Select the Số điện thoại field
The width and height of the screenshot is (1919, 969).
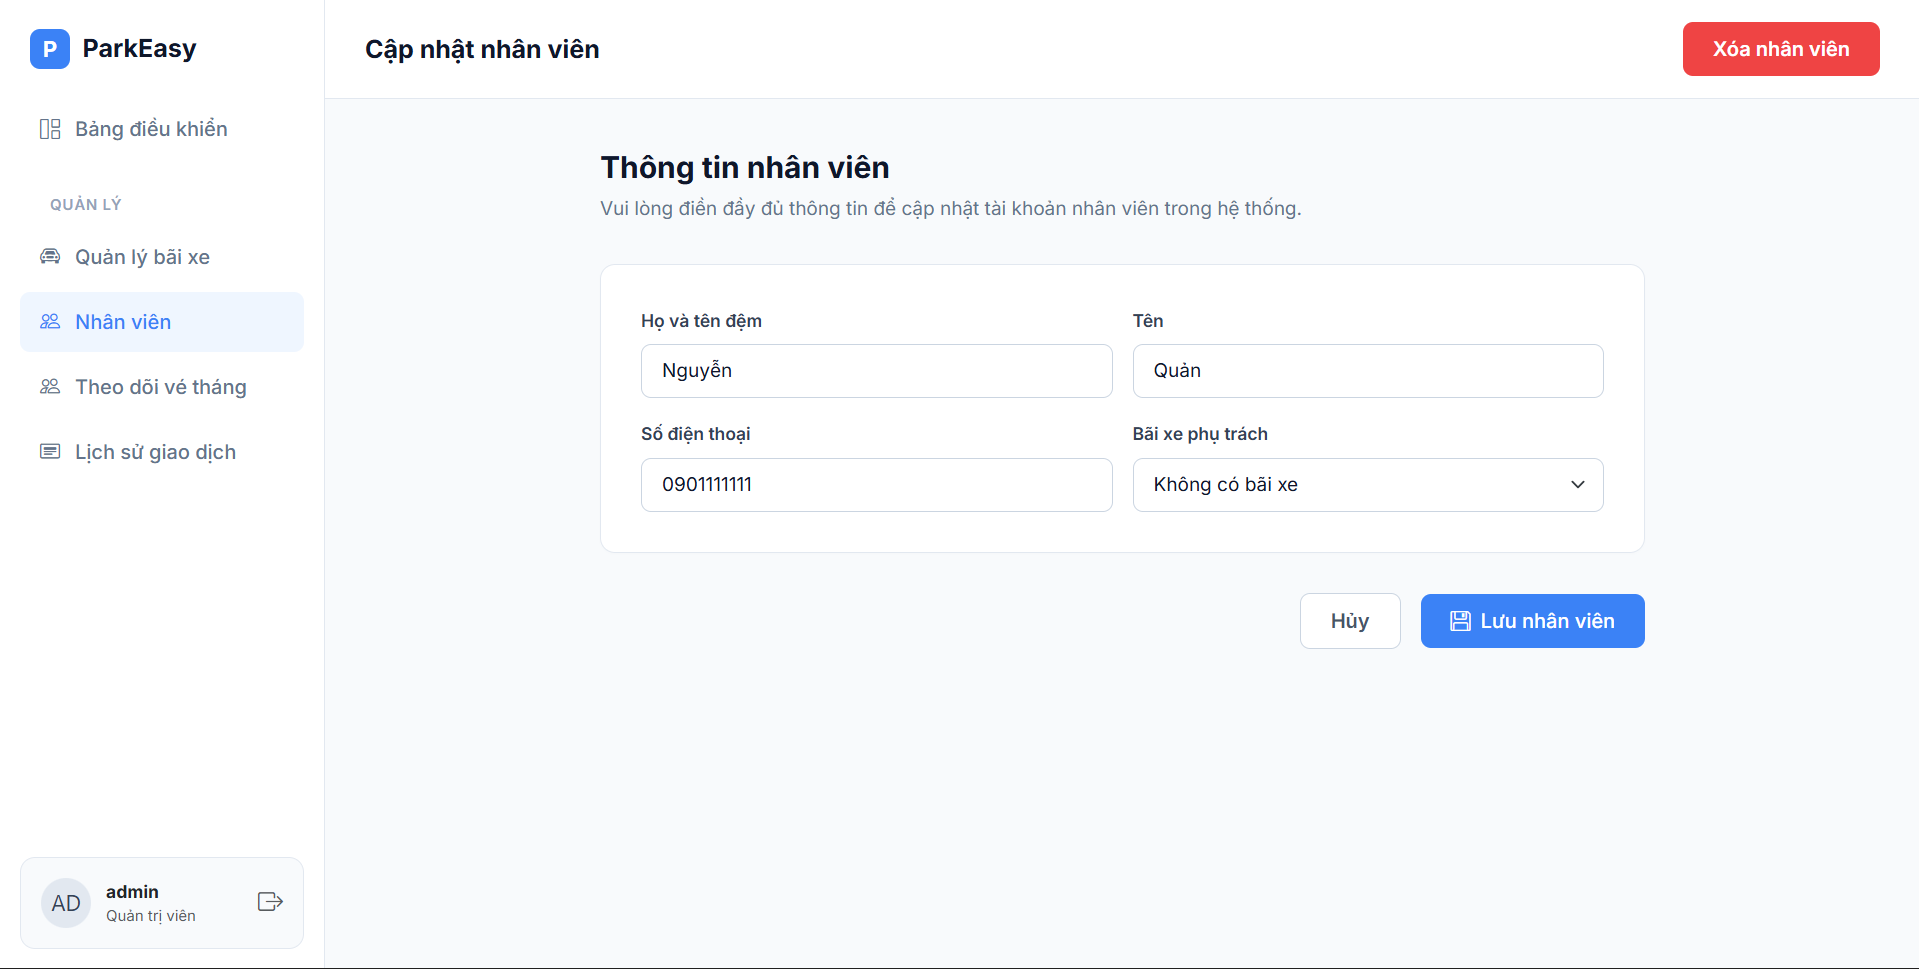pos(876,485)
